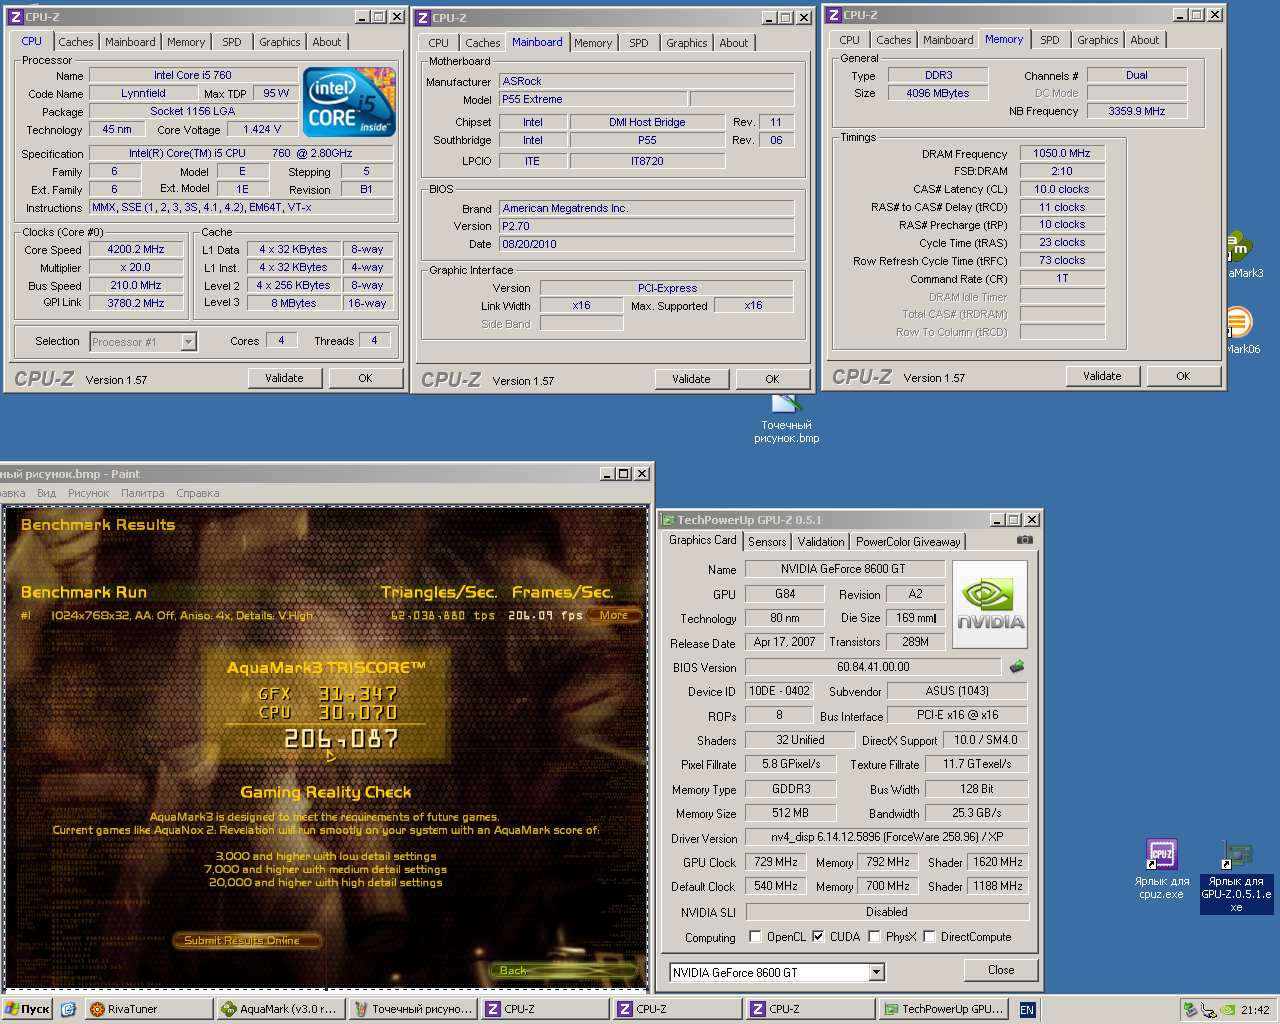Click the More button in AquaMark results

coord(614,615)
